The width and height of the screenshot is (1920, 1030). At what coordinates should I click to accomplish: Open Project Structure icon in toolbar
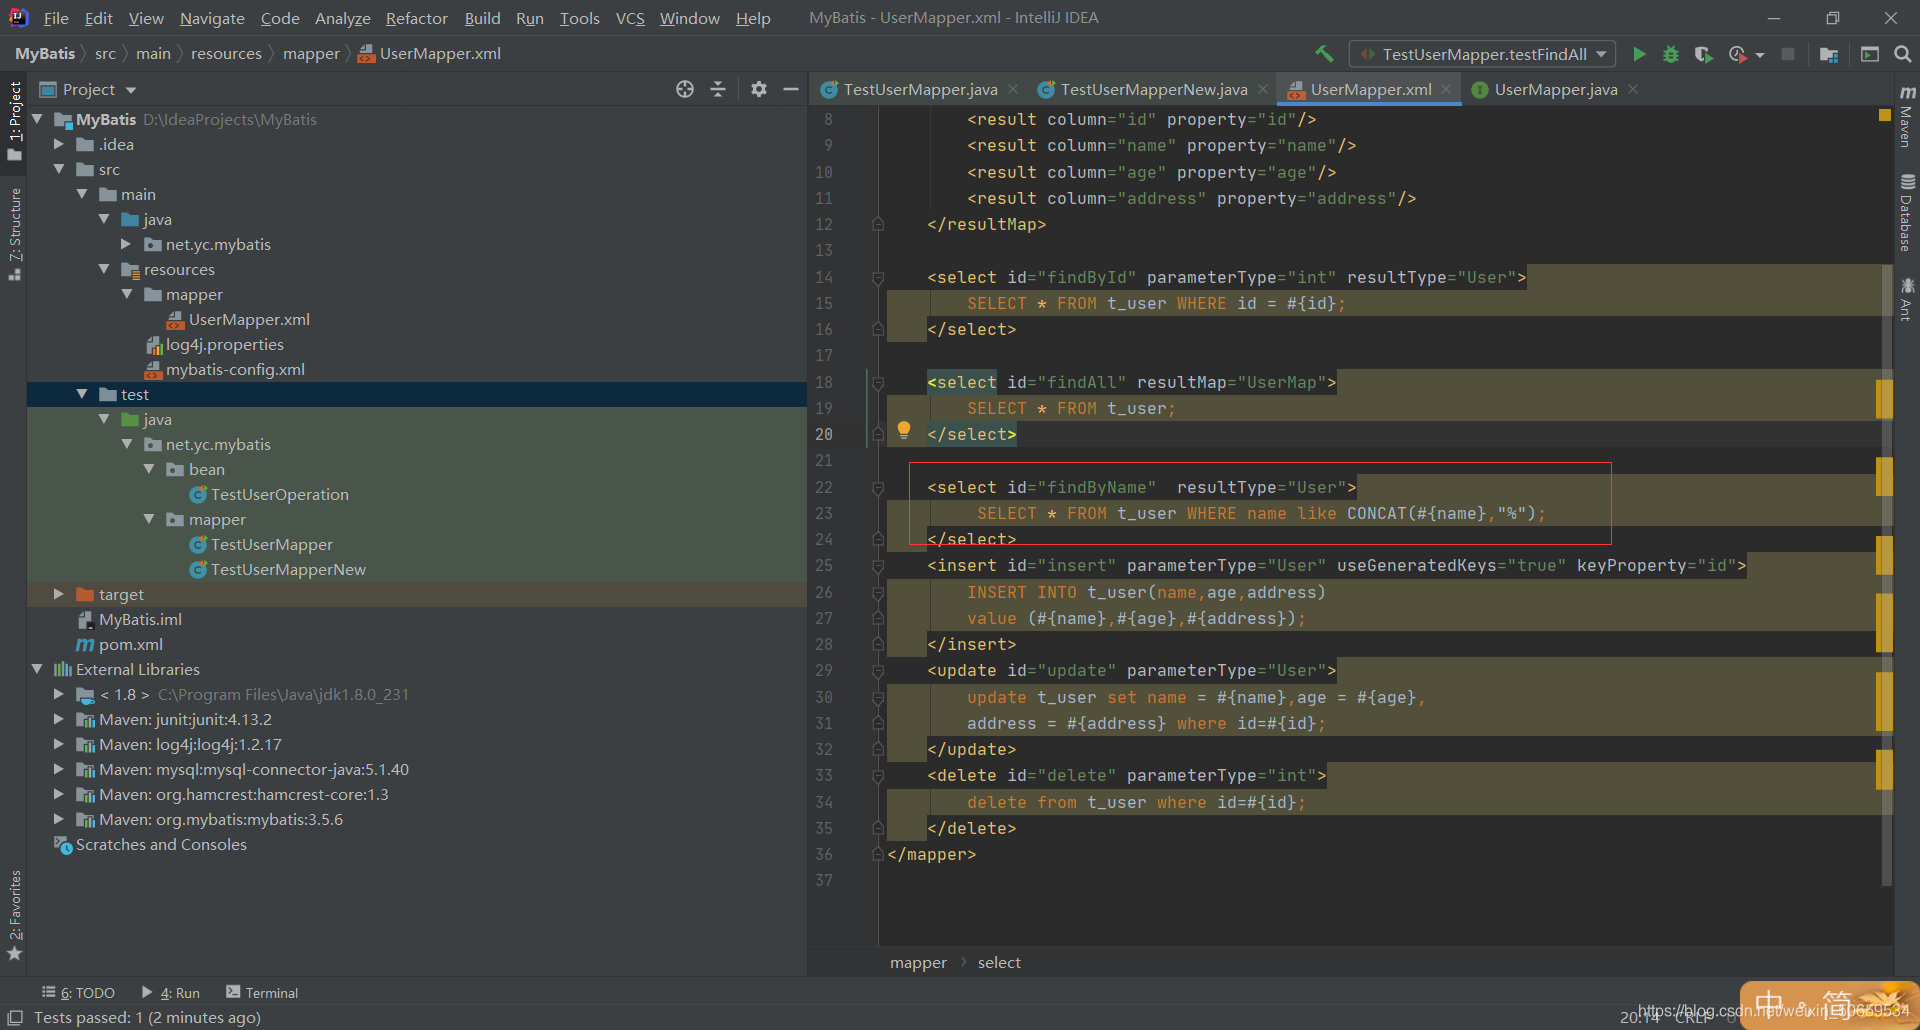[1829, 54]
